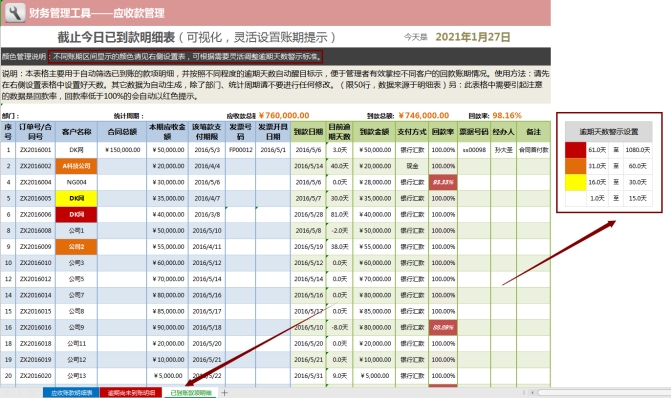Select the 回款率 column header
The width and height of the screenshot is (671, 398).
443,132
